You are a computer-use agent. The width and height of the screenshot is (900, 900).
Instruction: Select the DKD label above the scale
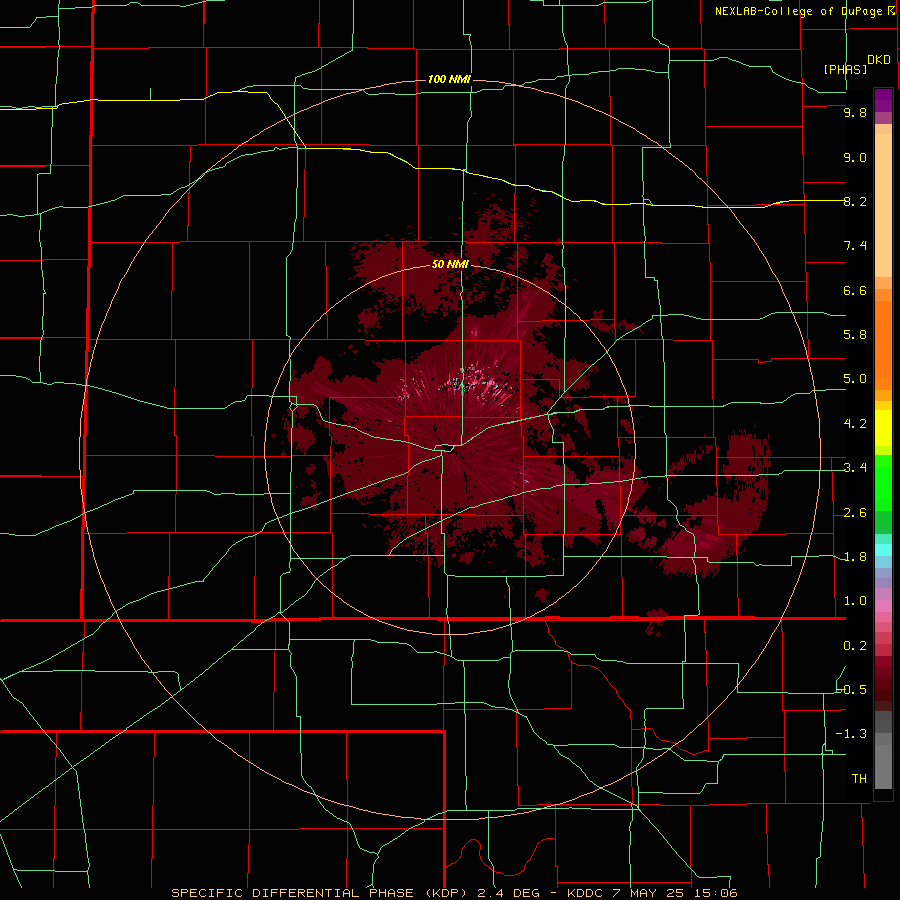pos(879,60)
